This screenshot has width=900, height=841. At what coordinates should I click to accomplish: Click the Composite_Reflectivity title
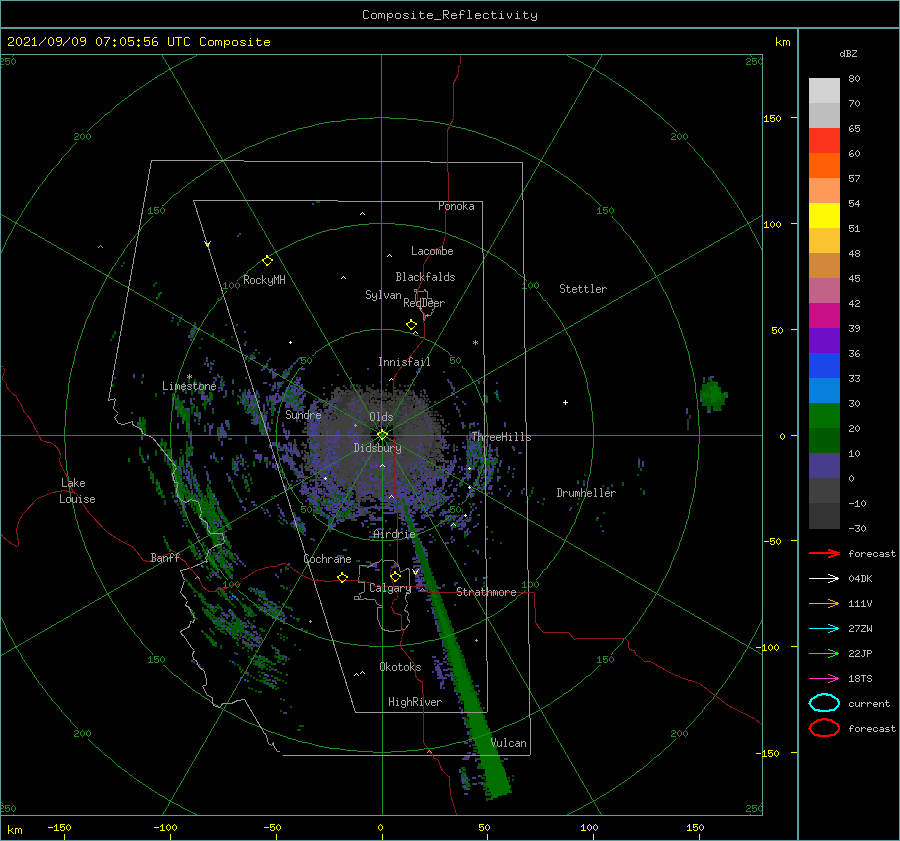click(x=450, y=15)
